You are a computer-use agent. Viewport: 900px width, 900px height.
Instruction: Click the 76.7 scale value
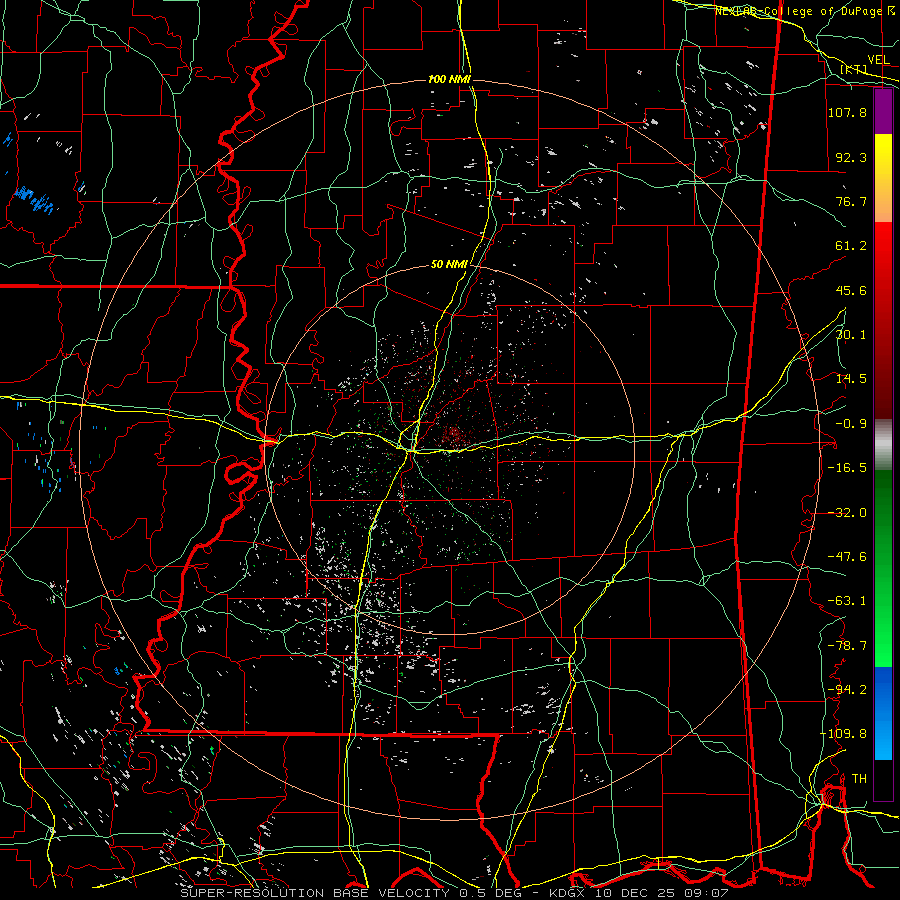coord(851,201)
